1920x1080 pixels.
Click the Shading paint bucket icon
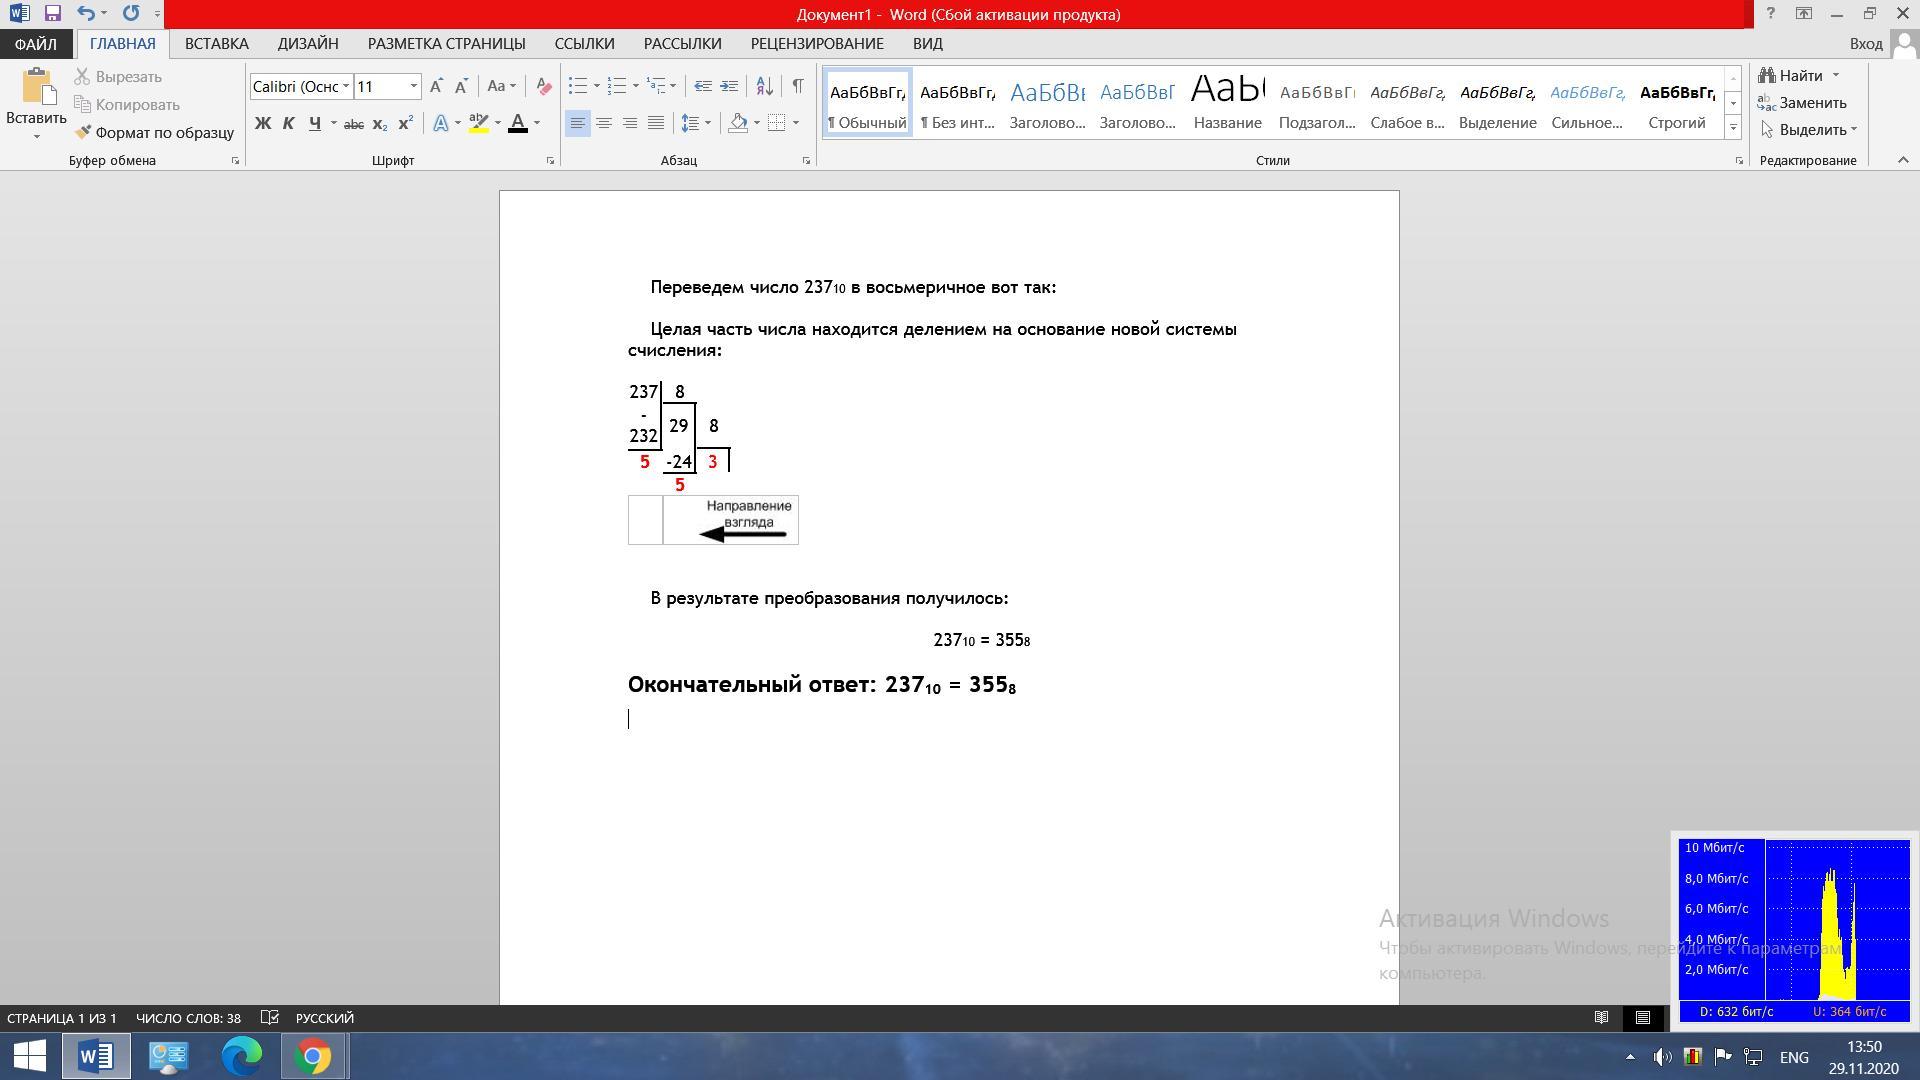[738, 123]
